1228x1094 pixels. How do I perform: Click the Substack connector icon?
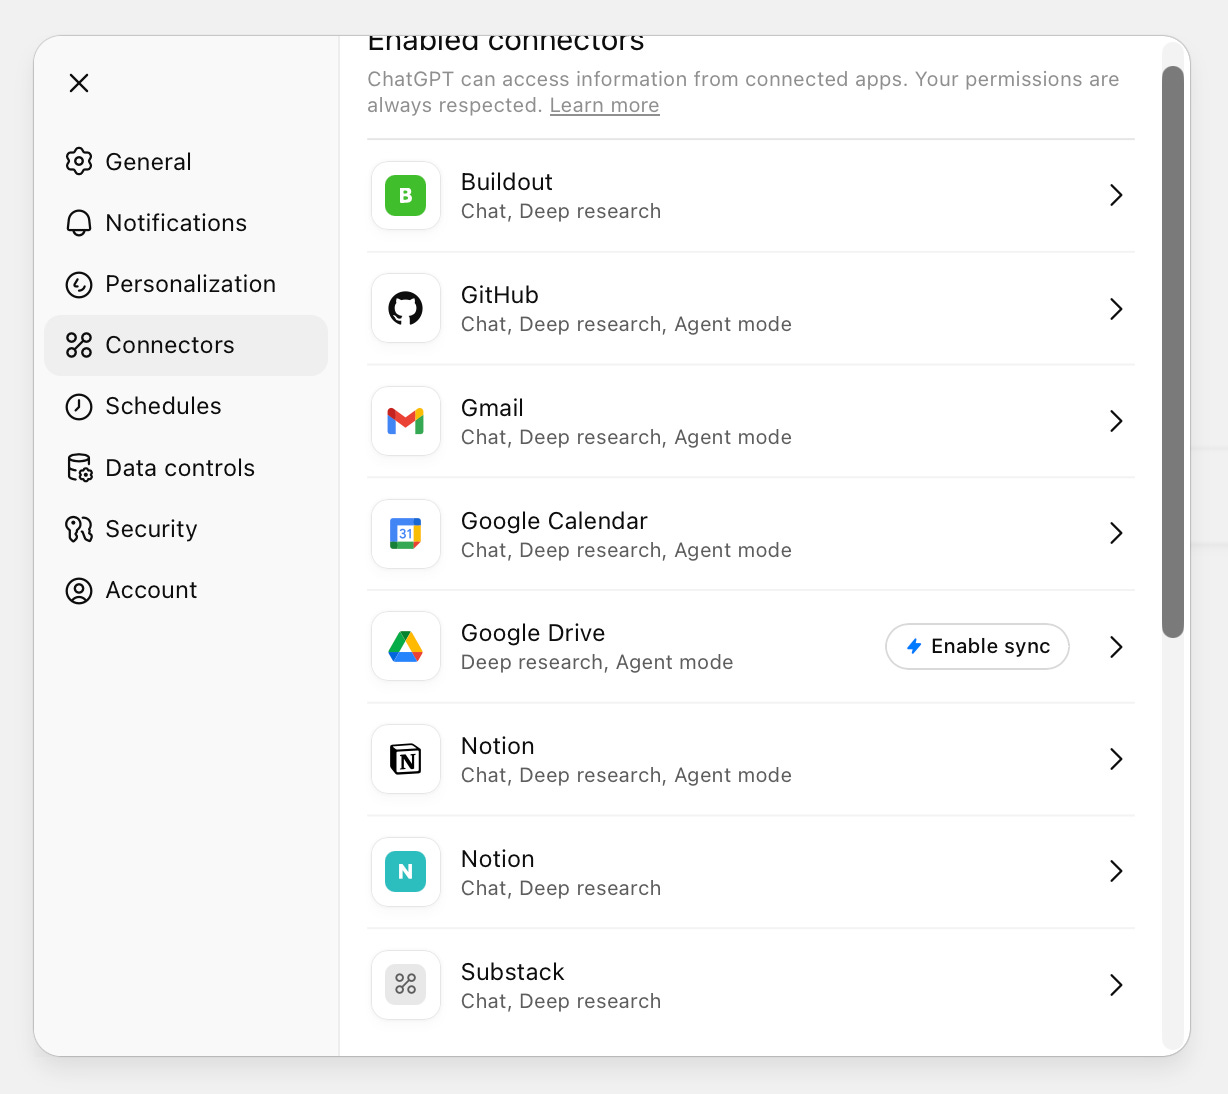[x=406, y=985]
